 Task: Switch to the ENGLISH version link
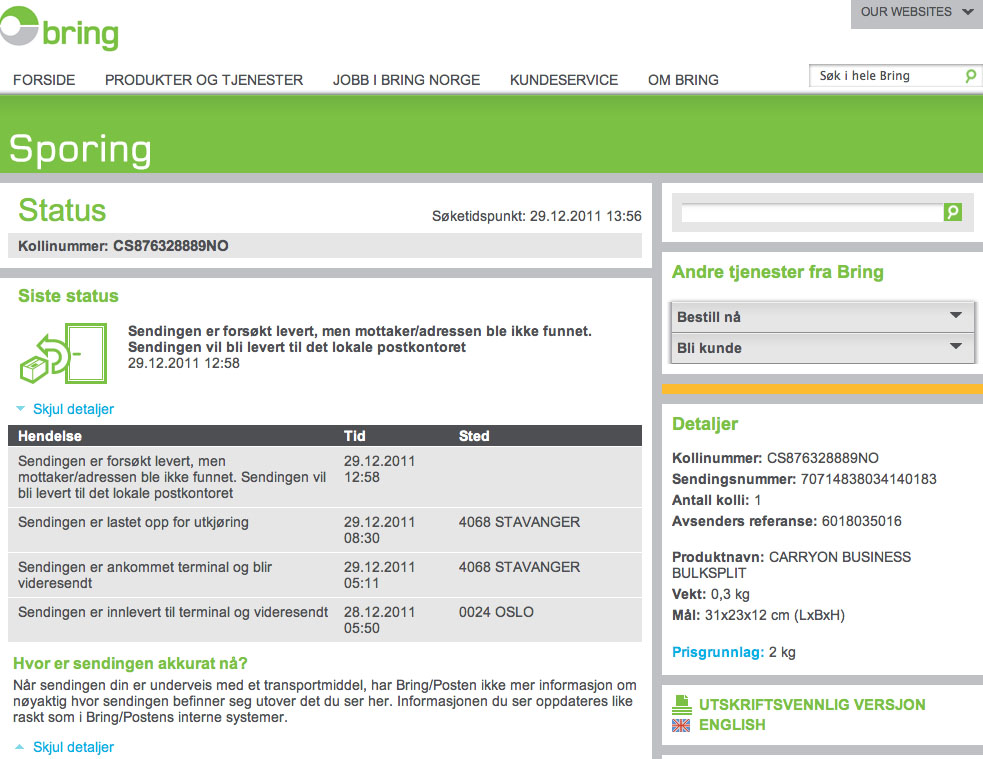click(732, 725)
